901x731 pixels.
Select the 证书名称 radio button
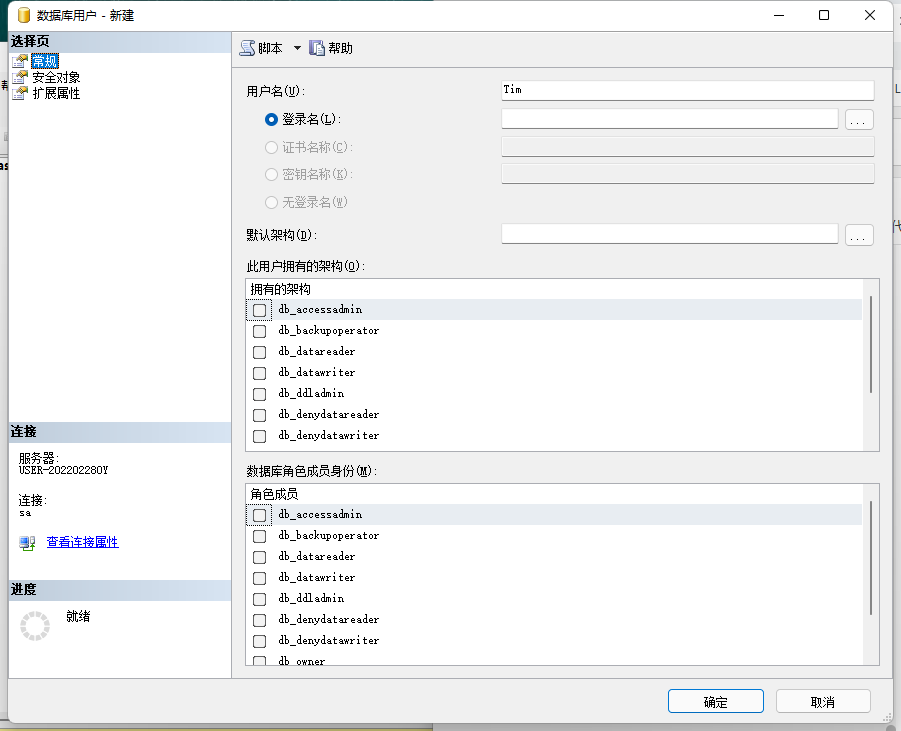click(271, 147)
